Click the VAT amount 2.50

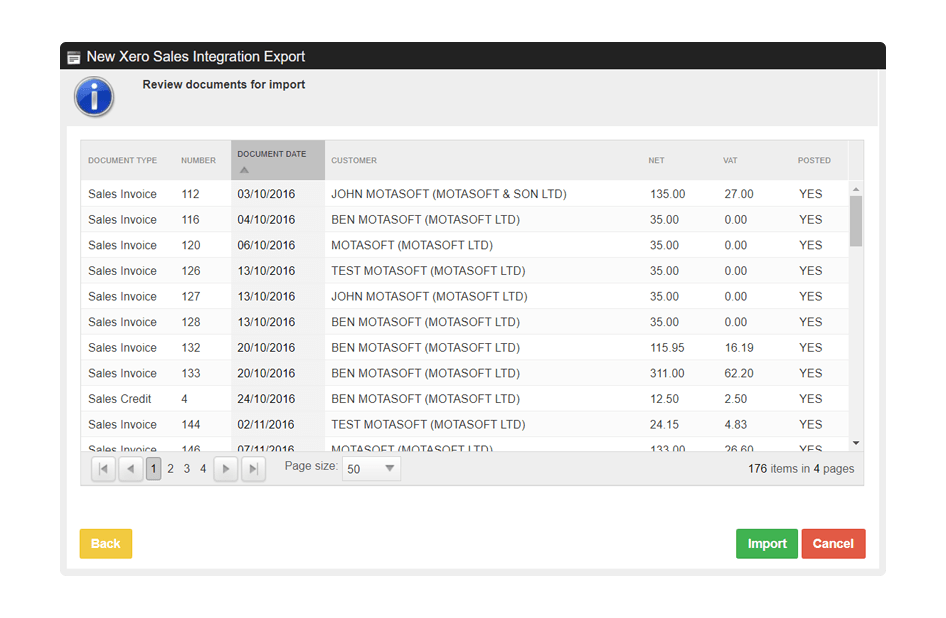click(736, 399)
